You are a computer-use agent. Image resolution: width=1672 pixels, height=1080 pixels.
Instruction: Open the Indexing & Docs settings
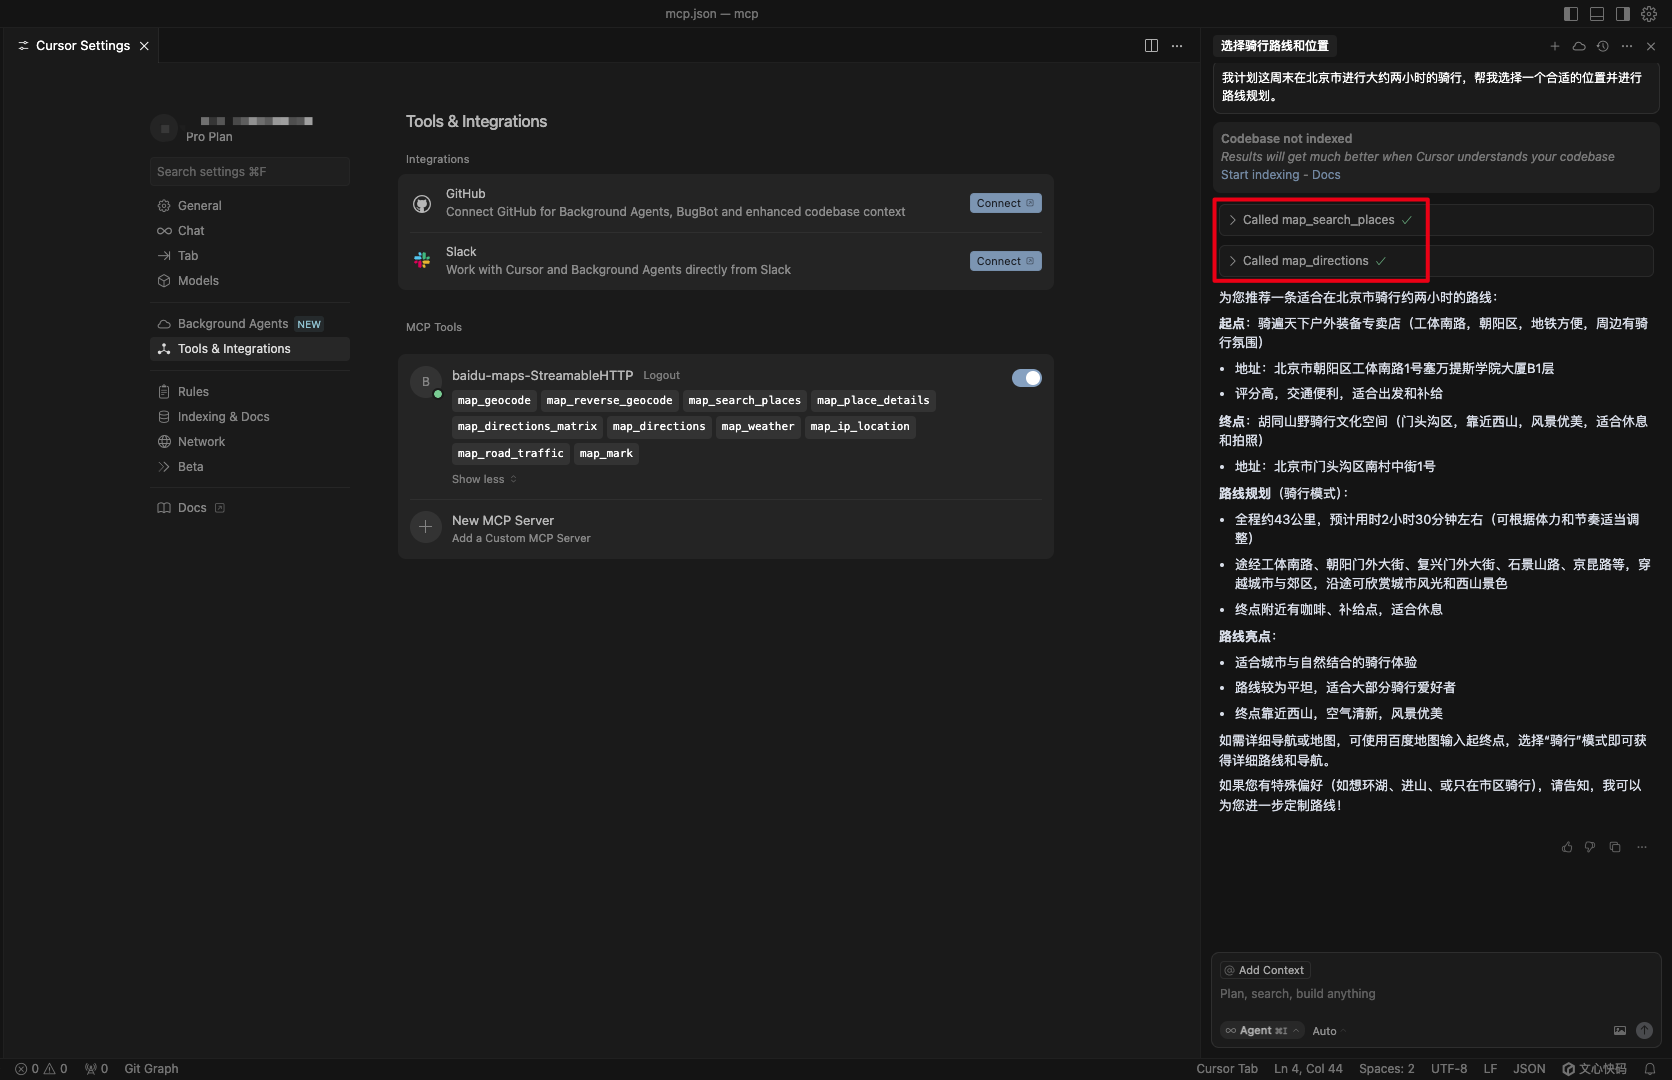tap(223, 417)
